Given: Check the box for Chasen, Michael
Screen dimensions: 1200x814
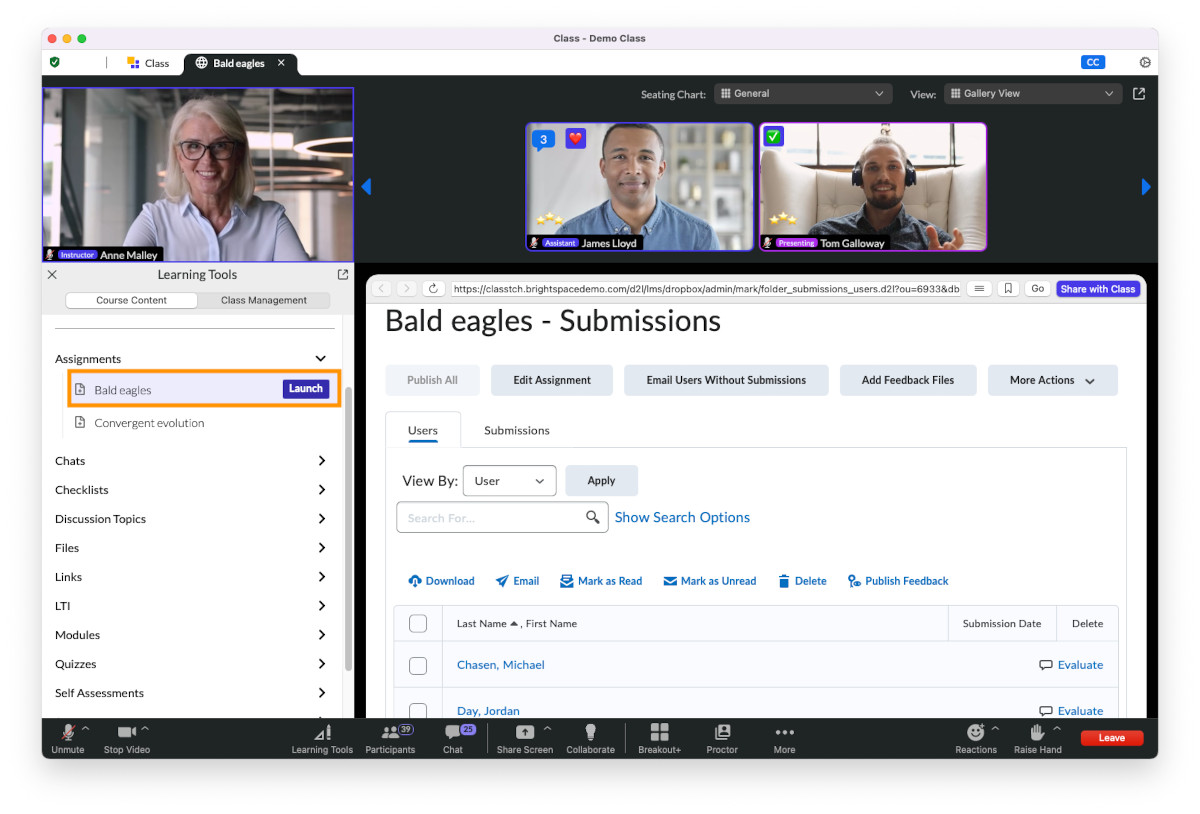Looking at the screenshot, I should click(418, 666).
